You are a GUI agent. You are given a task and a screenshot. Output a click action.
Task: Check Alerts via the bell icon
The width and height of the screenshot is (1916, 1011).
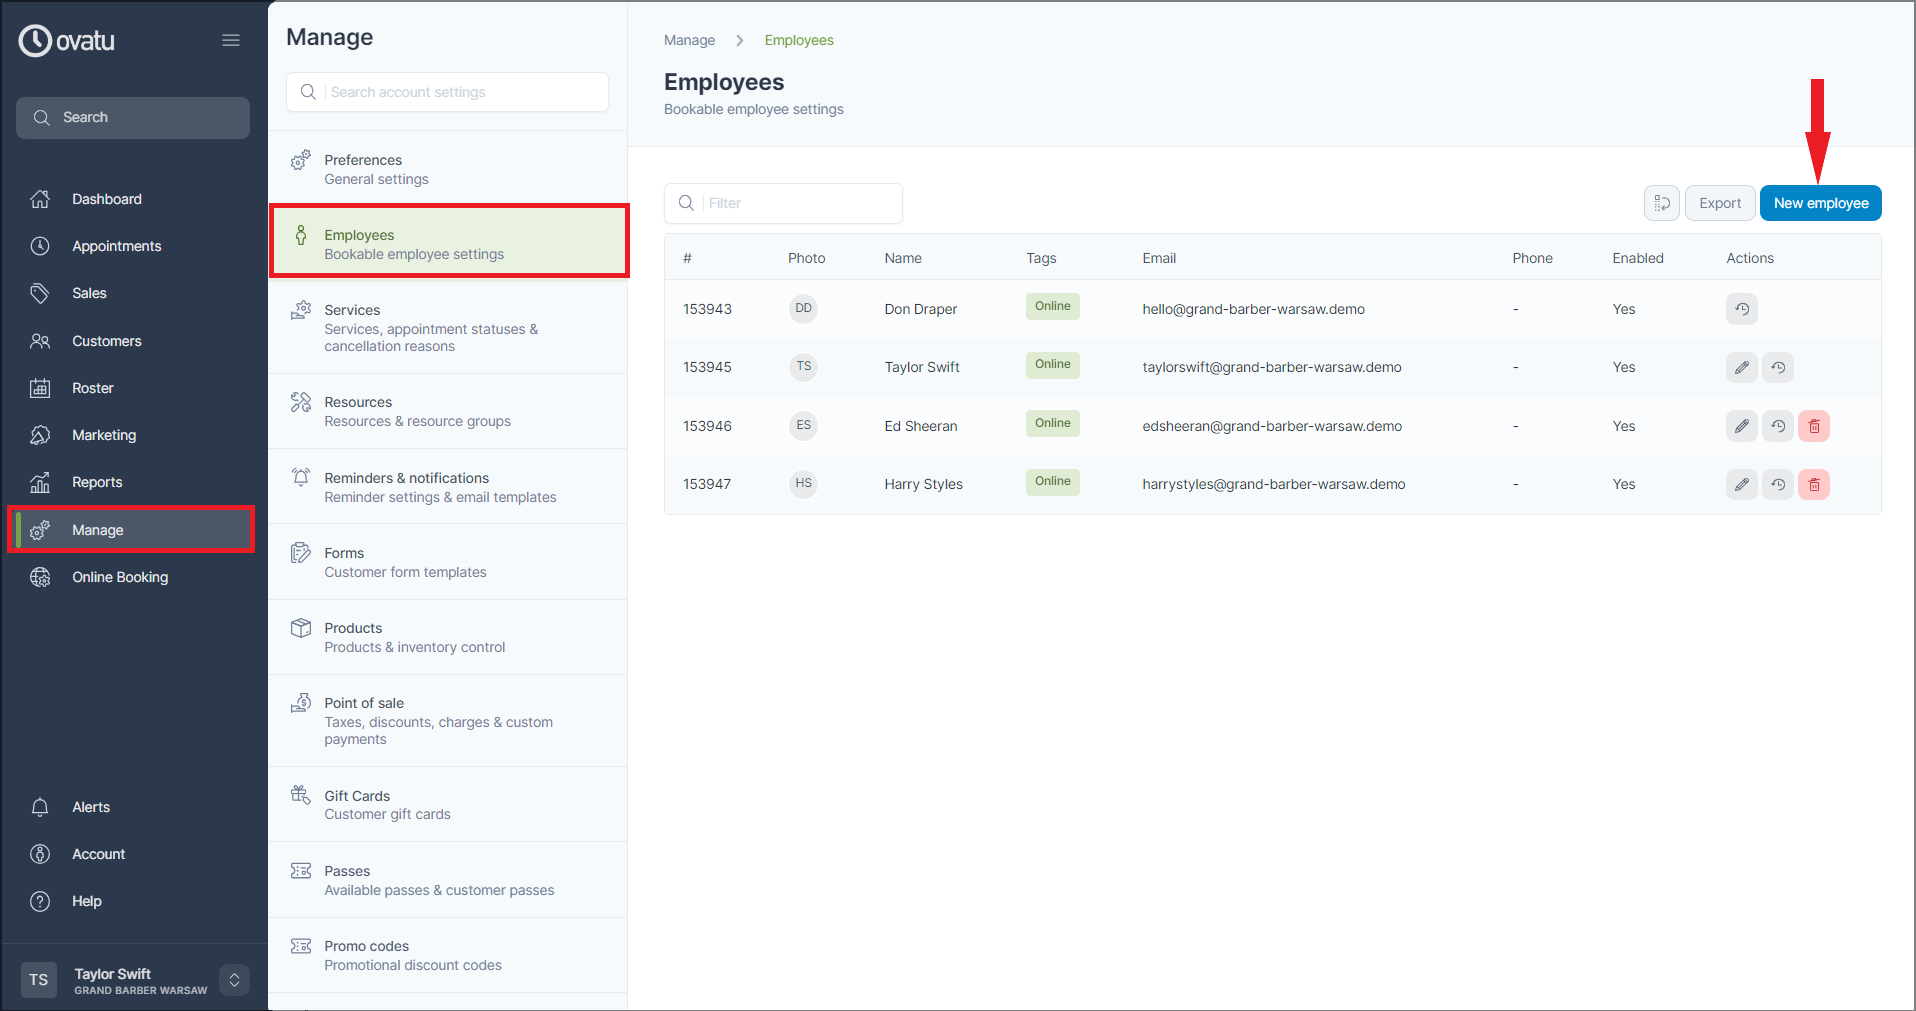click(40, 807)
